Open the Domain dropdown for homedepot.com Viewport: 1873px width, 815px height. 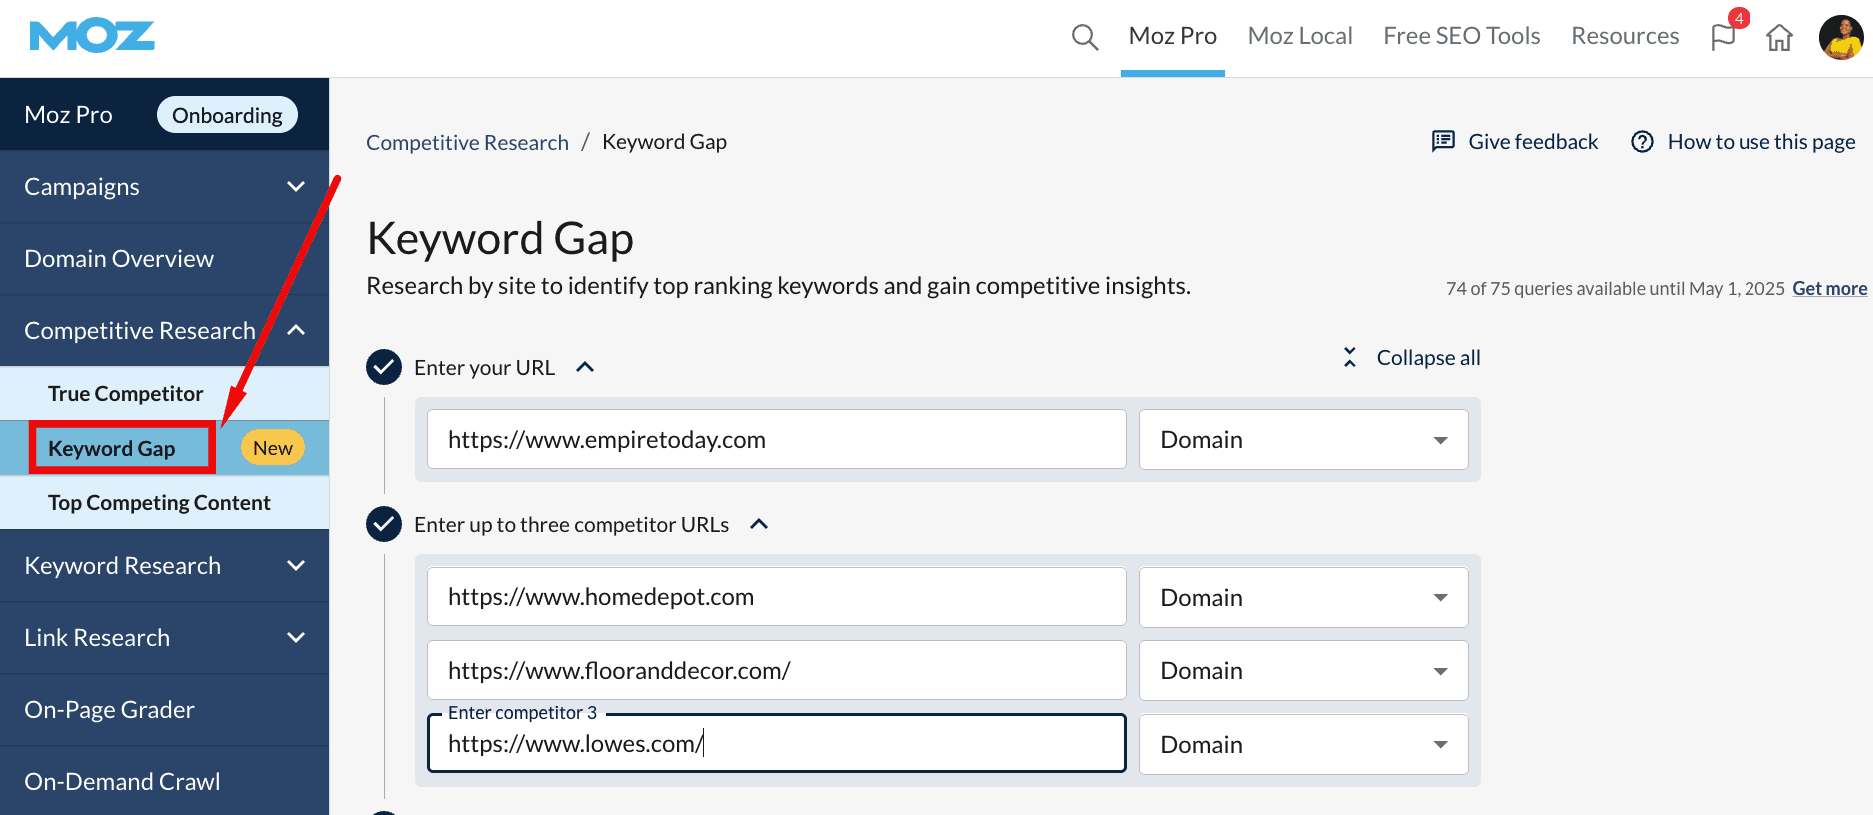pos(1303,597)
